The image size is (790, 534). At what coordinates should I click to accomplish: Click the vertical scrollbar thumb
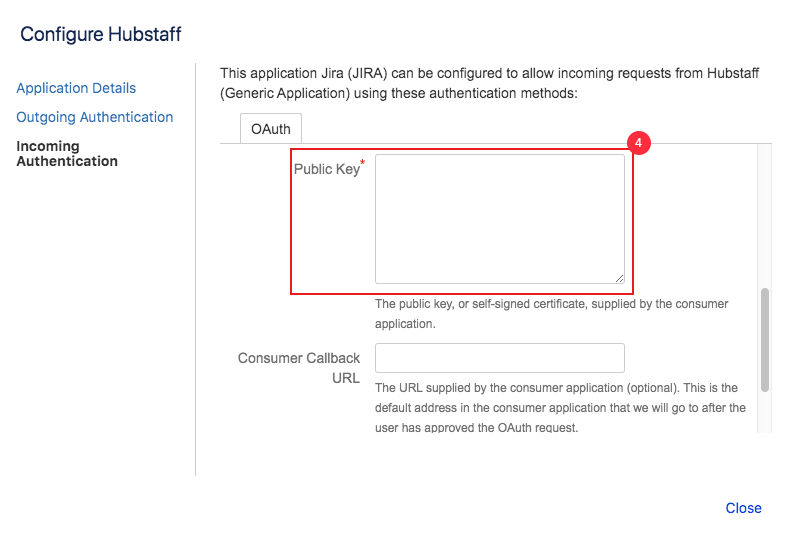point(765,340)
